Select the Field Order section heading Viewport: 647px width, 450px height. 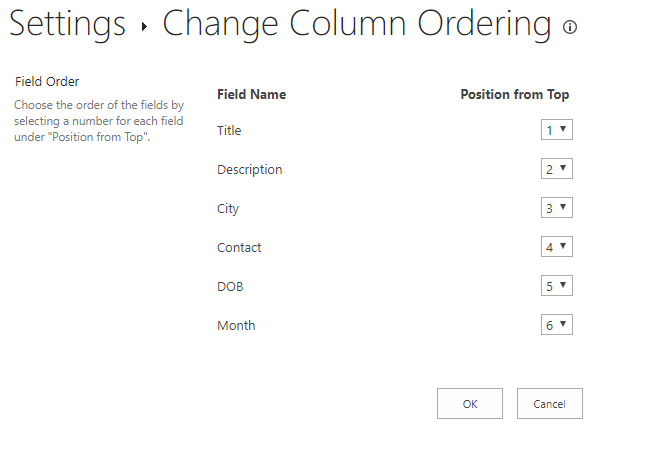click(x=47, y=81)
